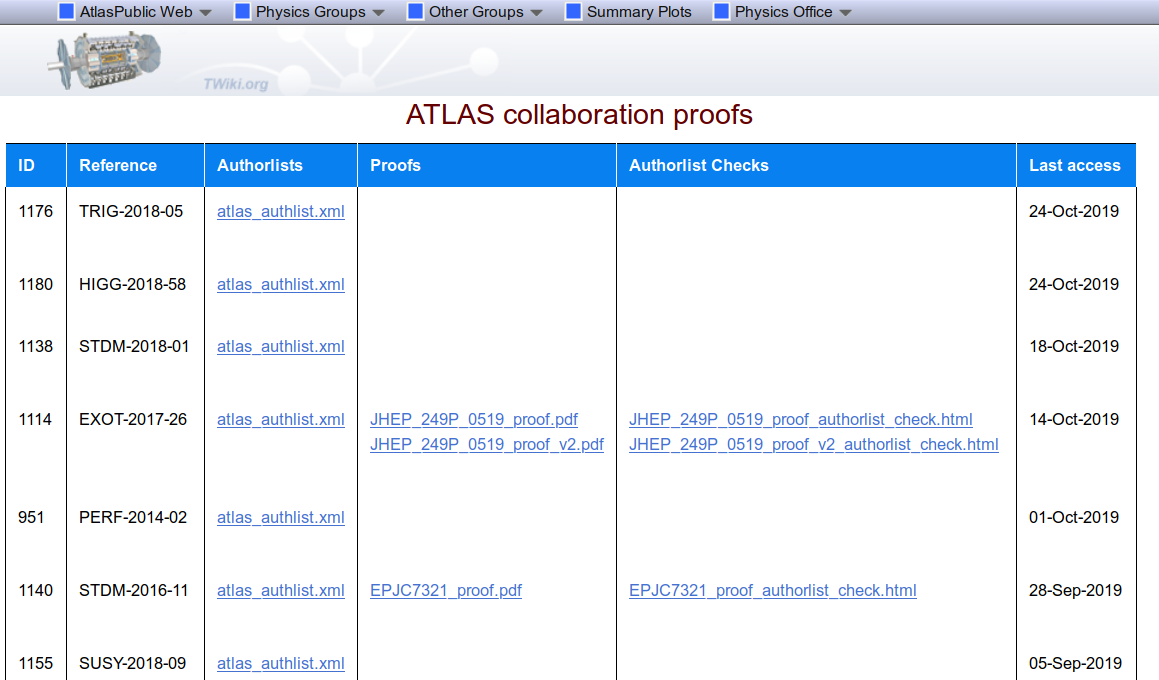This screenshot has width=1159, height=680.
Task: Open the Physics Office menu
Action: point(784,12)
